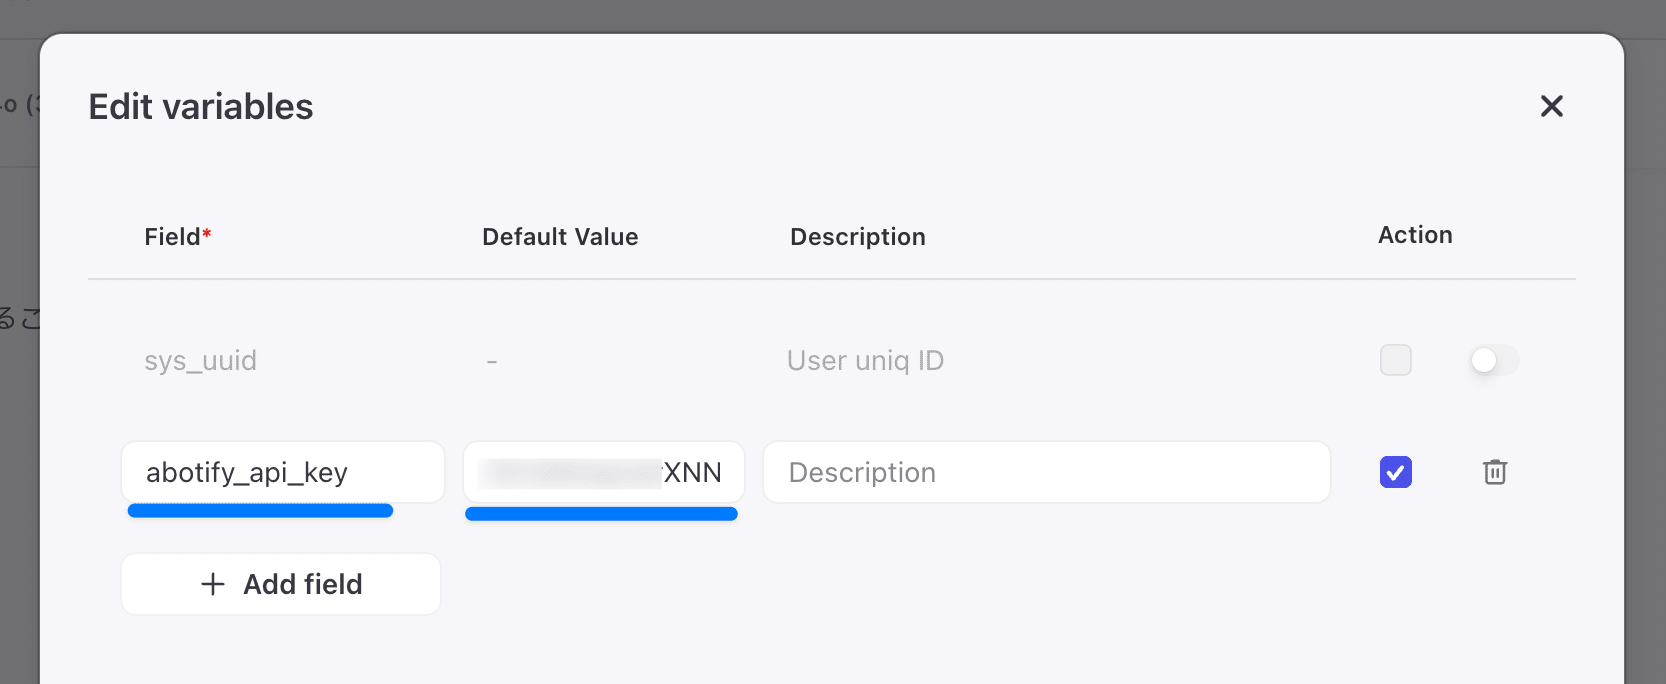Click the default value input ending in XNN
This screenshot has height=684, width=1666.
point(603,472)
